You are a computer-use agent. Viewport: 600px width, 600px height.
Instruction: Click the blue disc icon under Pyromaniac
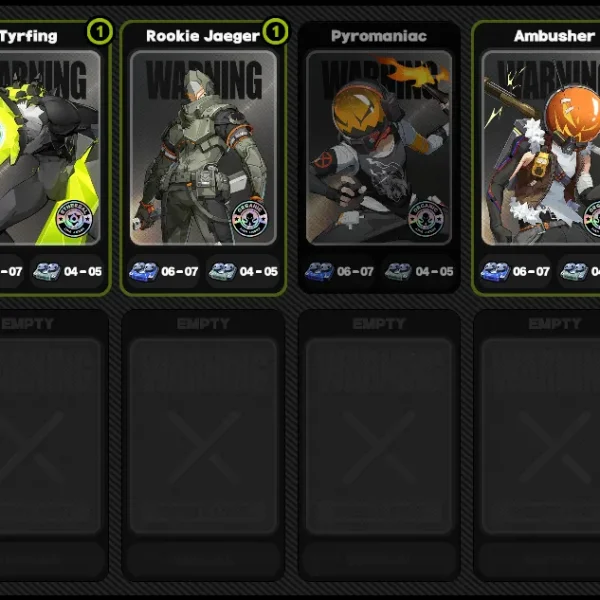pos(320,272)
